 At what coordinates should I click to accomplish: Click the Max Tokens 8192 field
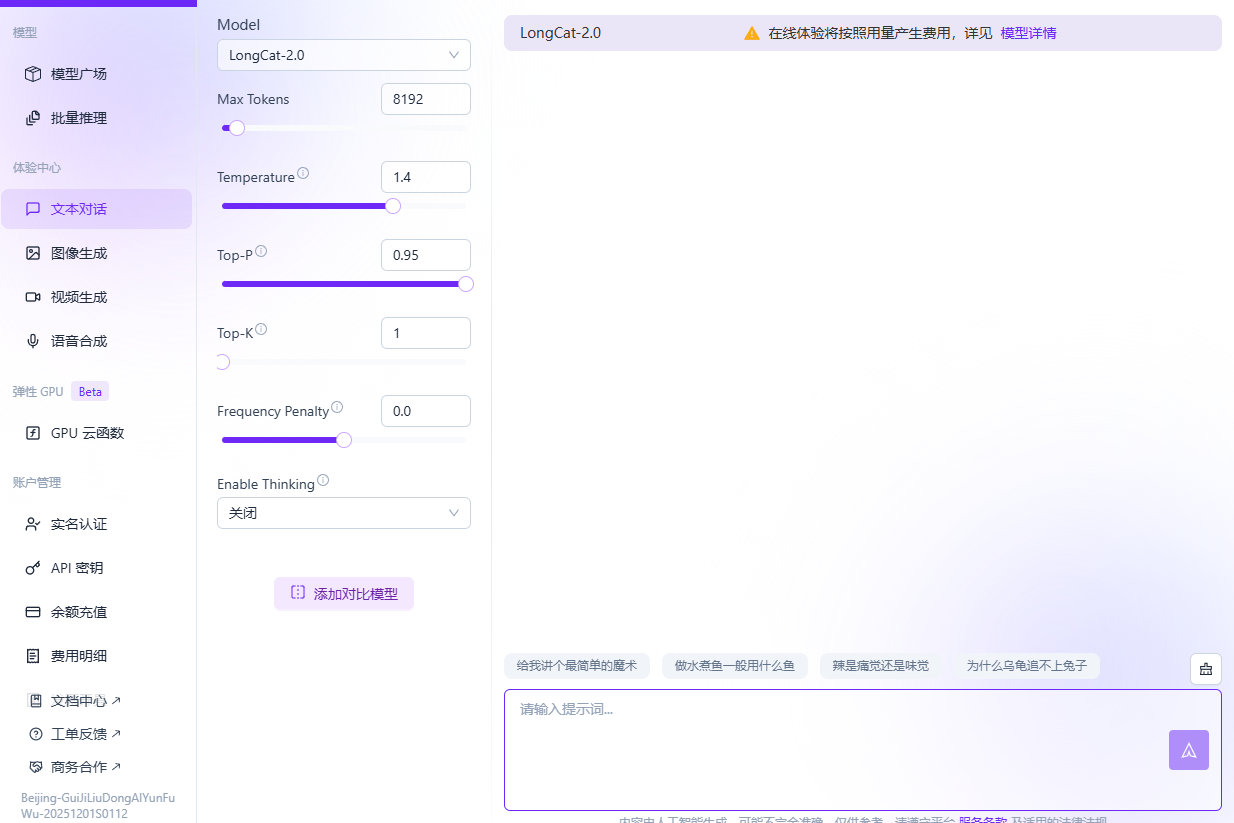tap(426, 99)
